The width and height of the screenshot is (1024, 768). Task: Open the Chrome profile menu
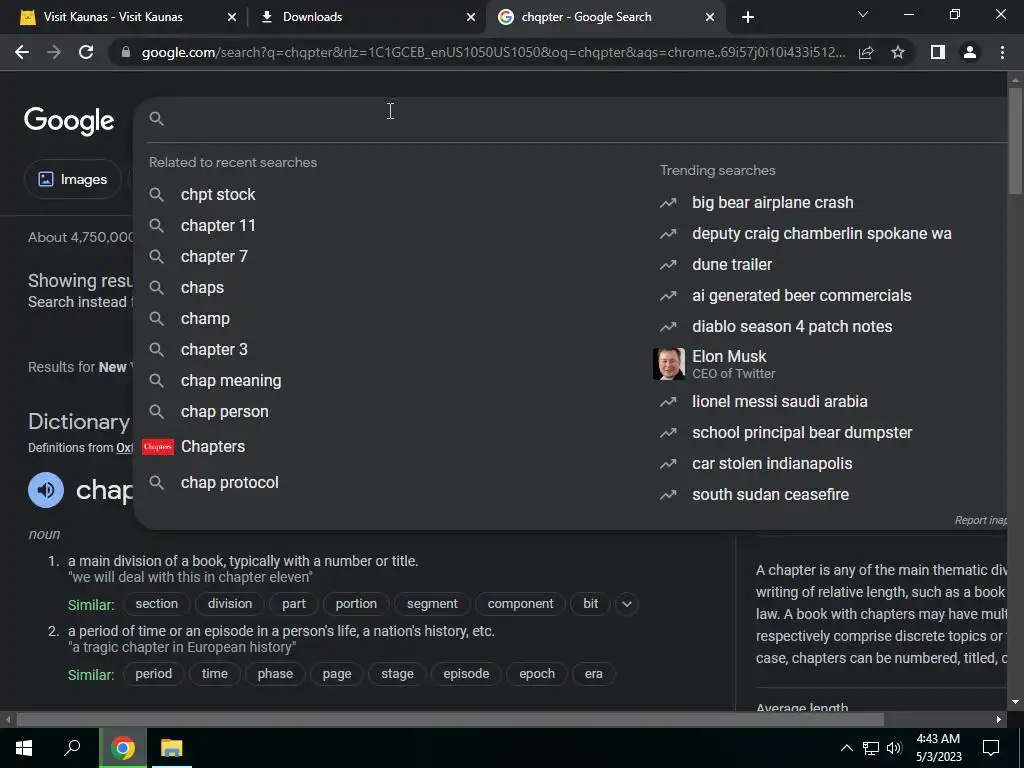(970, 52)
